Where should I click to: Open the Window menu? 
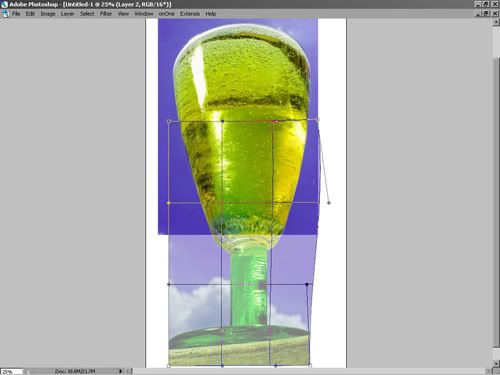tap(144, 14)
